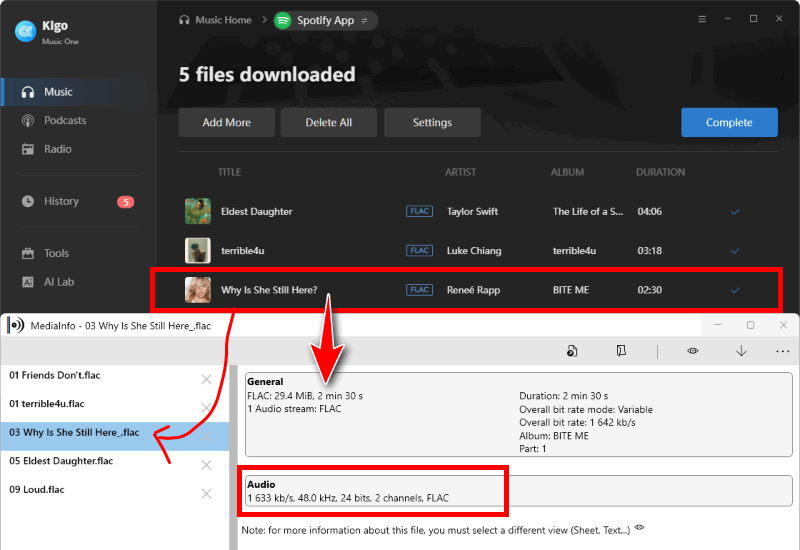Open the Music section in sidebar
The height and width of the screenshot is (550, 800).
[x=74, y=92]
